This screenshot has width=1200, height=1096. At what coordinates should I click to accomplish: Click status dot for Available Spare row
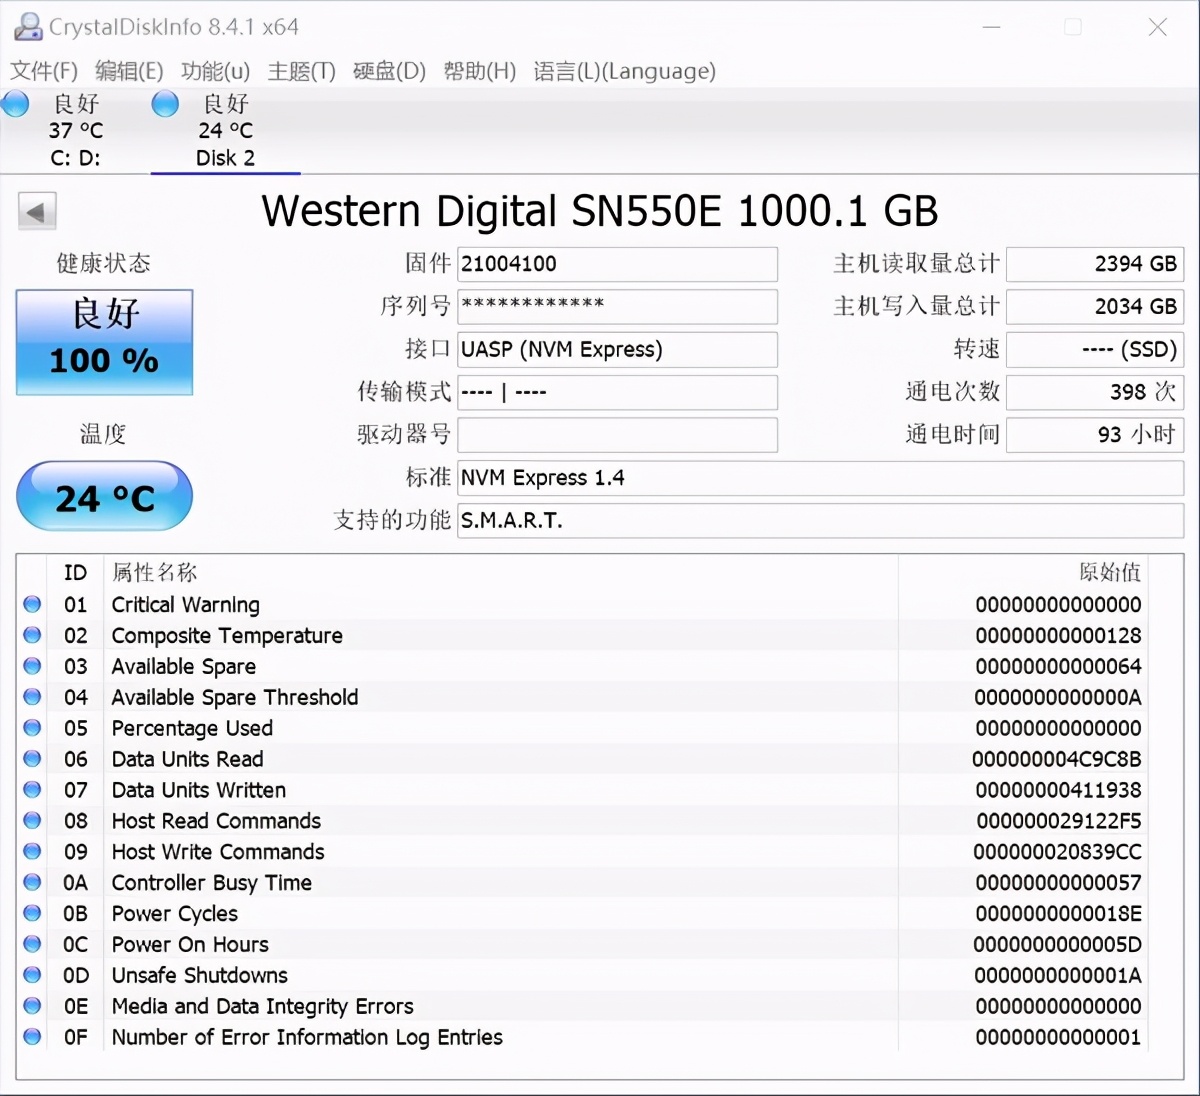tap(32, 666)
